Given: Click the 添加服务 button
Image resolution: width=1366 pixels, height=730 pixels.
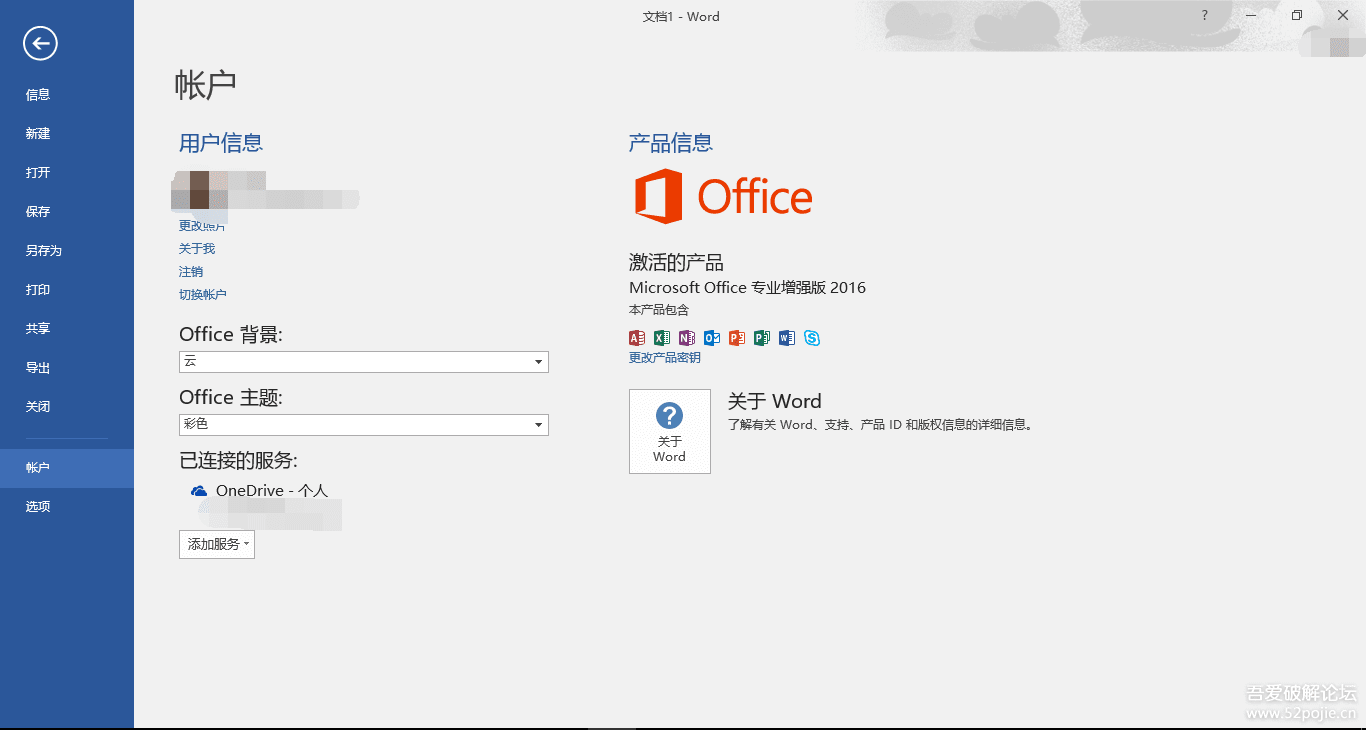Looking at the screenshot, I should tap(217, 544).
